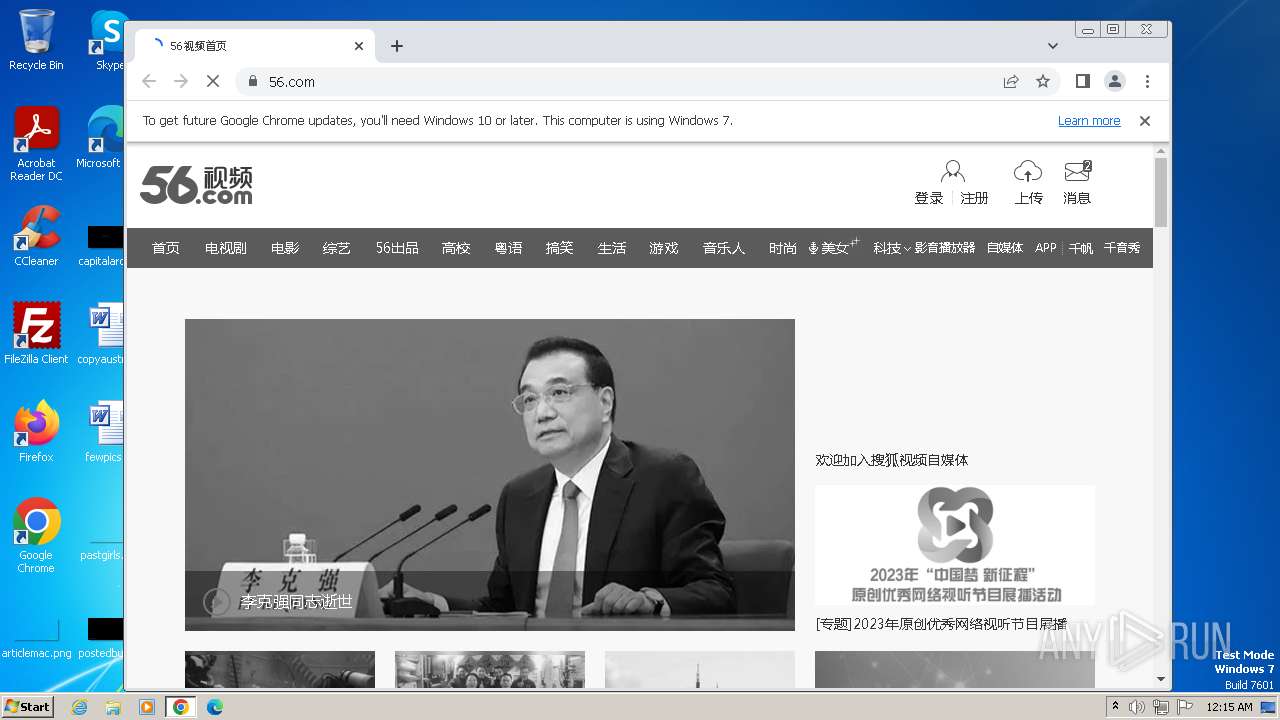Click Internet Explorer taskbar icon
This screenshot has height=720, width=1280.
click(80, 707)
